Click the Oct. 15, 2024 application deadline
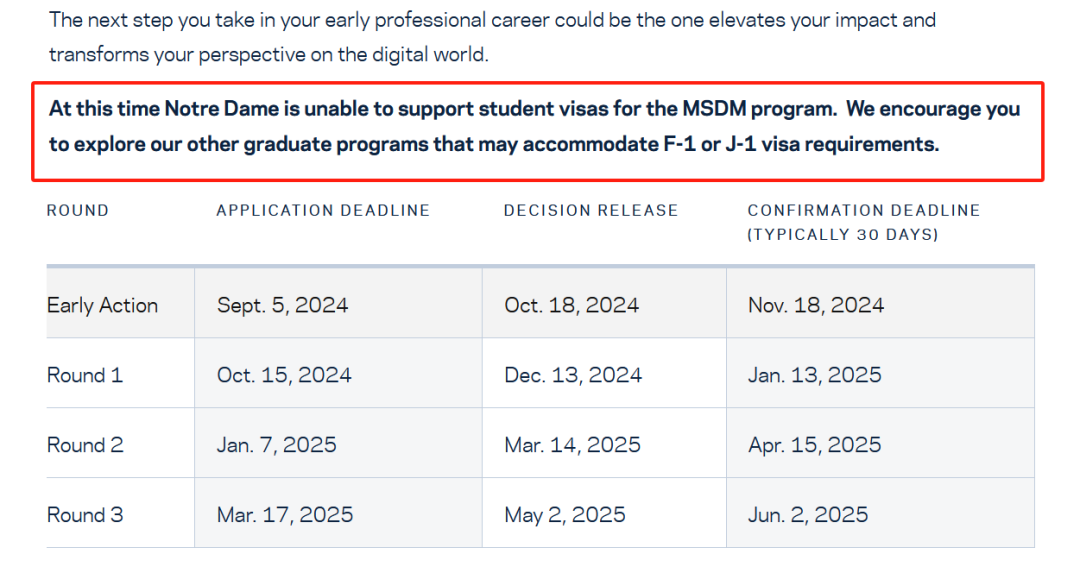 (x=284, y=375)
